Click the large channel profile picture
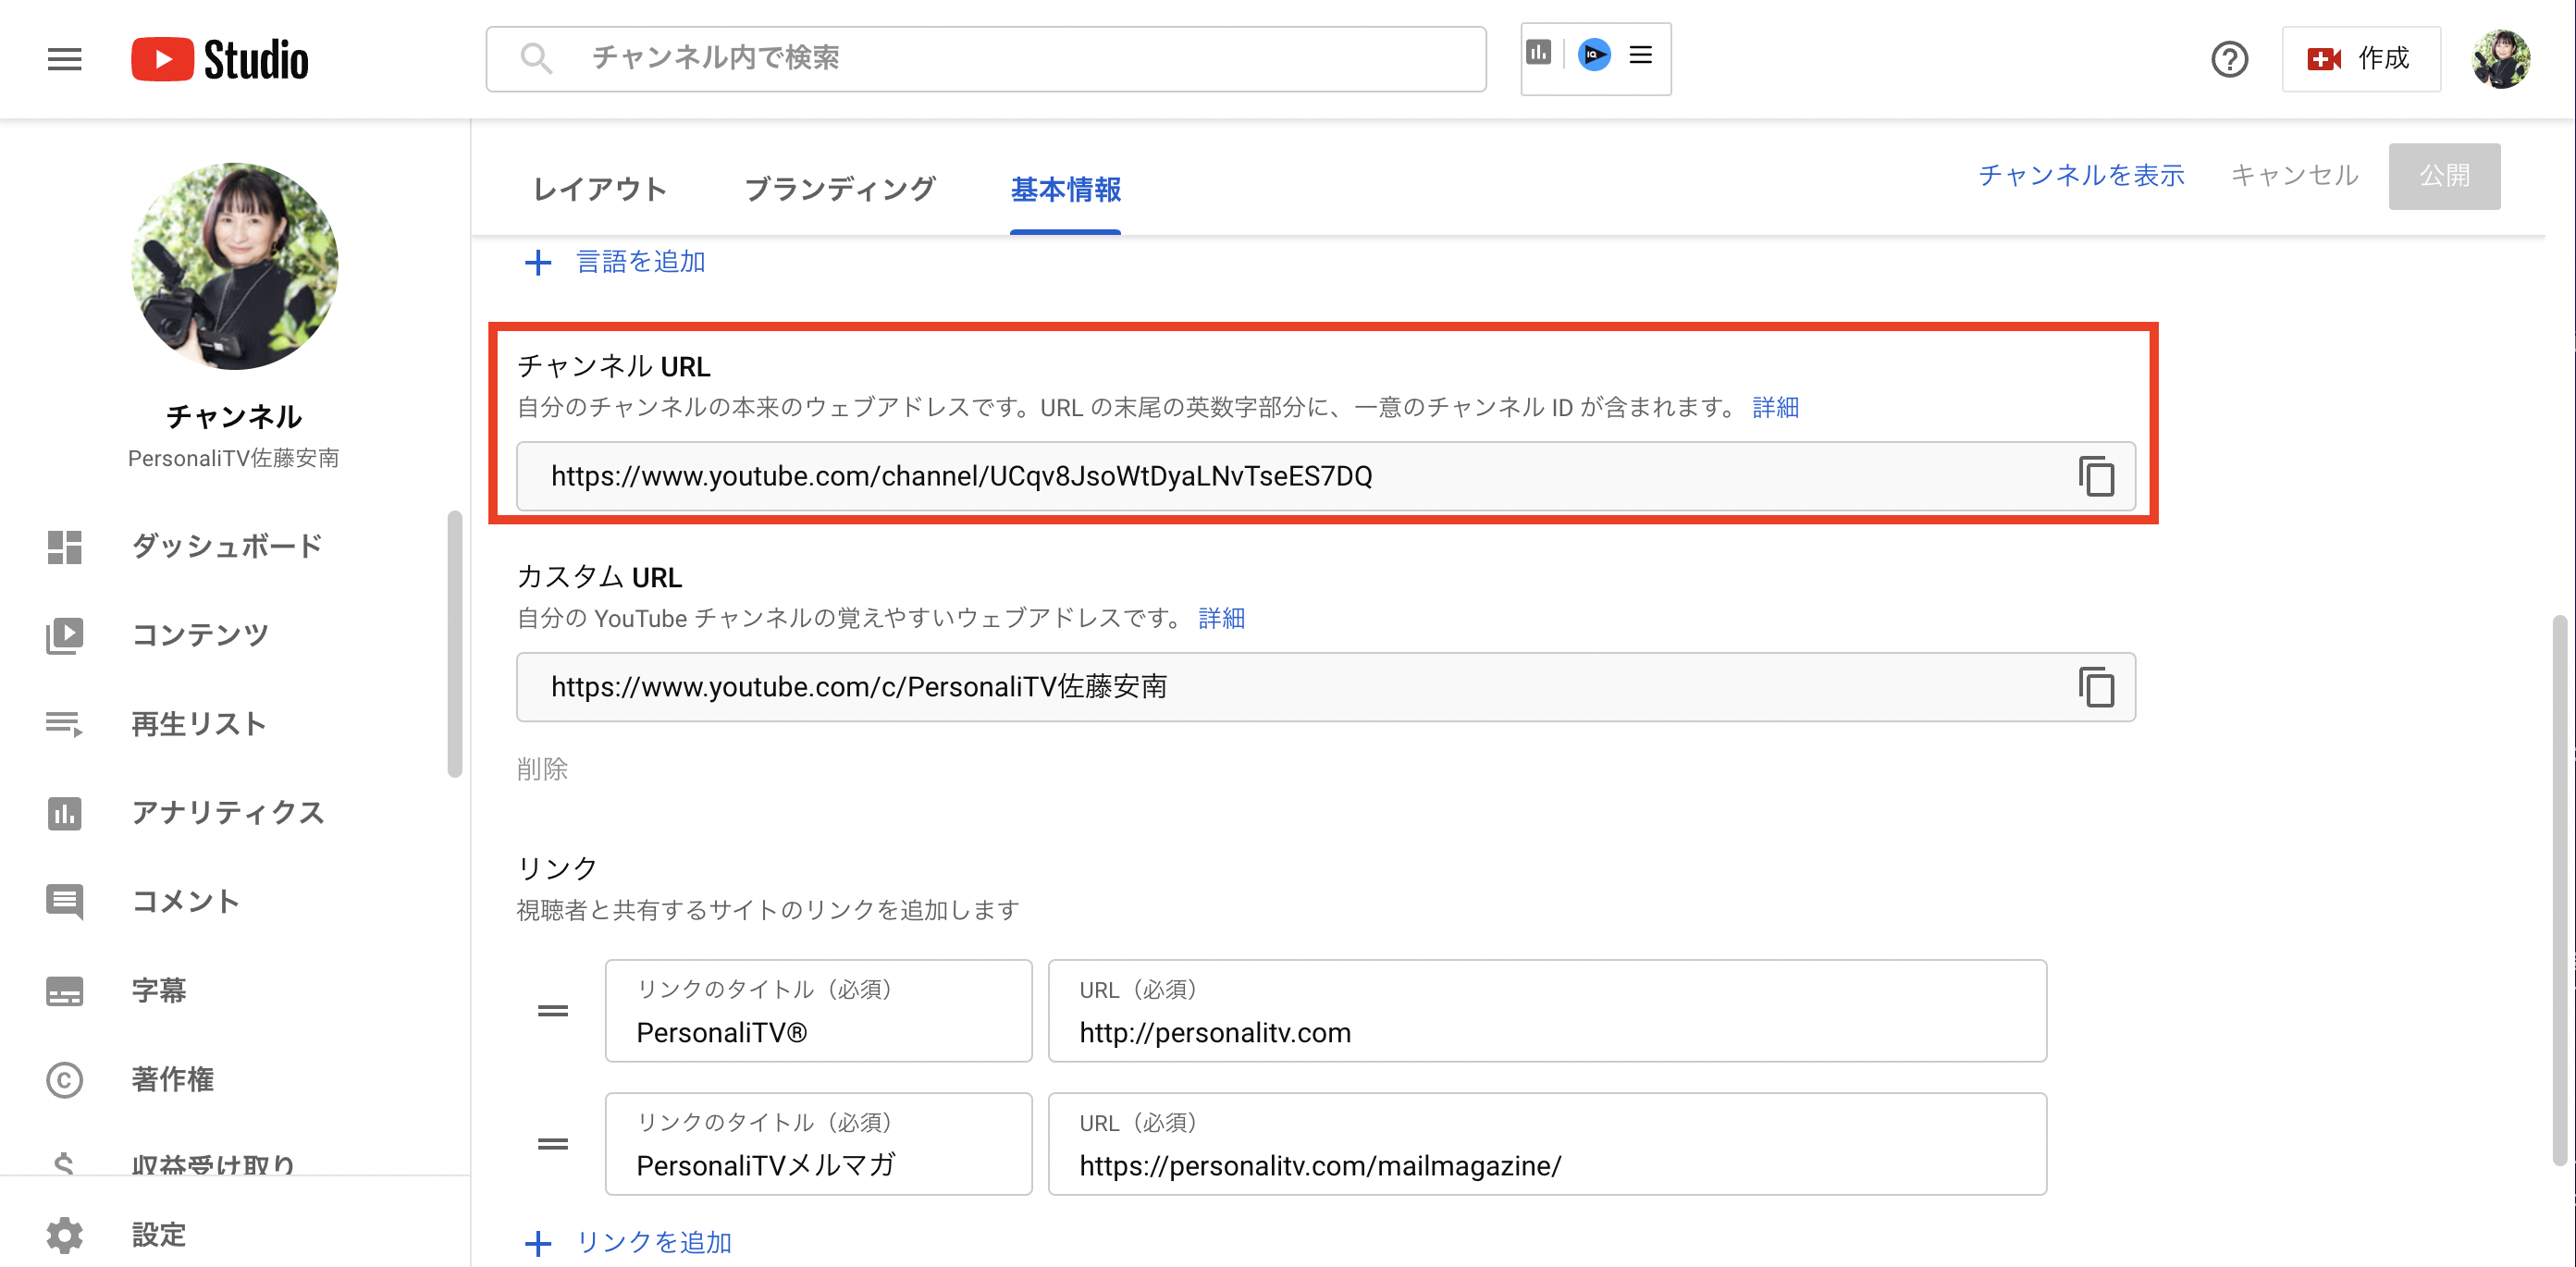Image resolution: width=2576 pixels, height=1267 pixels. (x=234, y=266)
